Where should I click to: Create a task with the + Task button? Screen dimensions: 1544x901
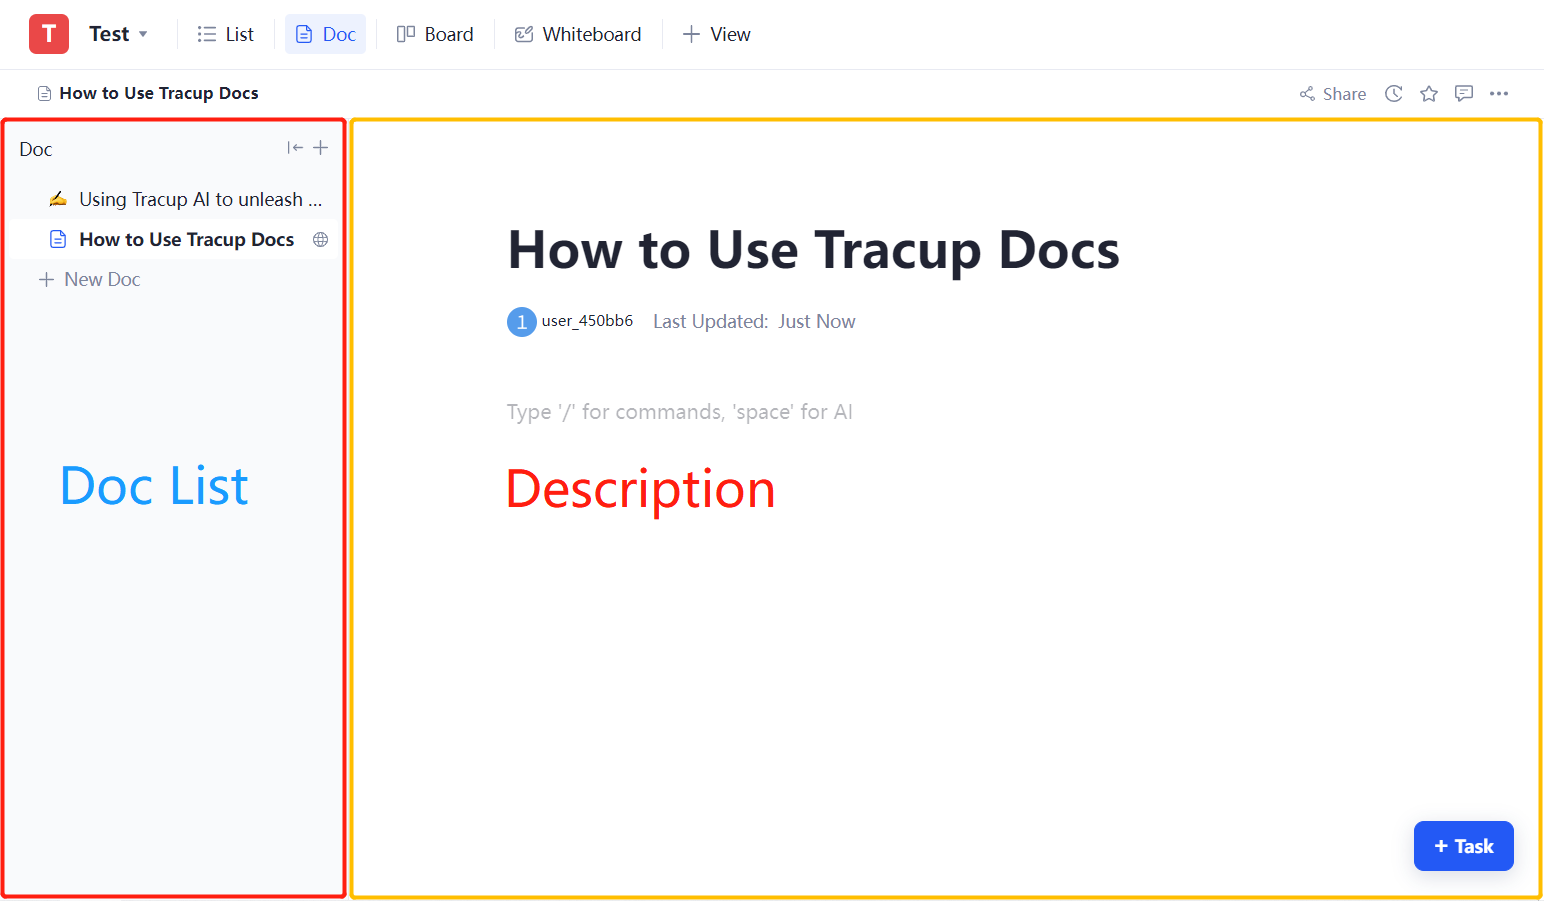click(1463, 845)
